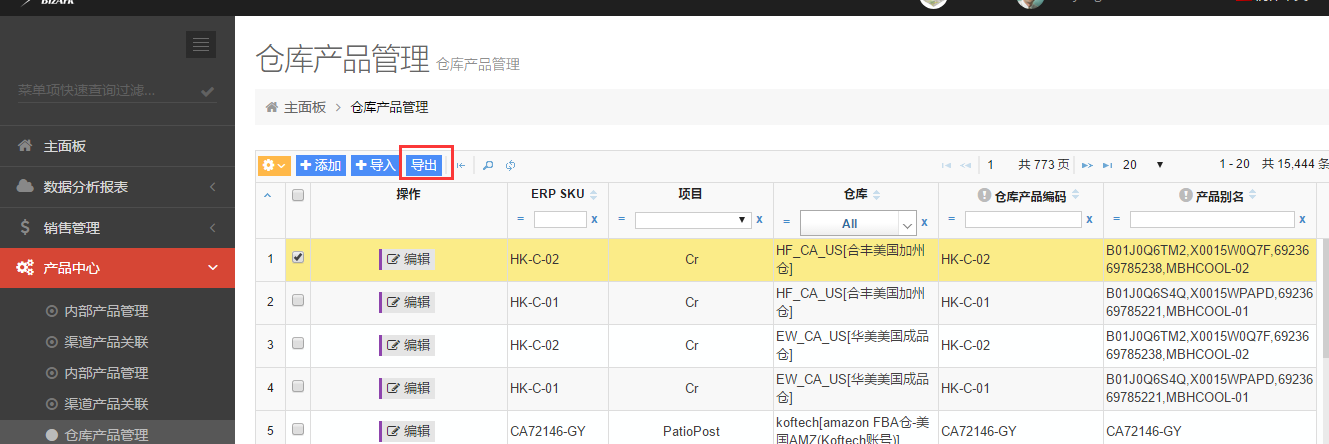Go to next page of the grid
Screen dimensions: 1329x444
pyautogui.click(x=1087, y=165)
